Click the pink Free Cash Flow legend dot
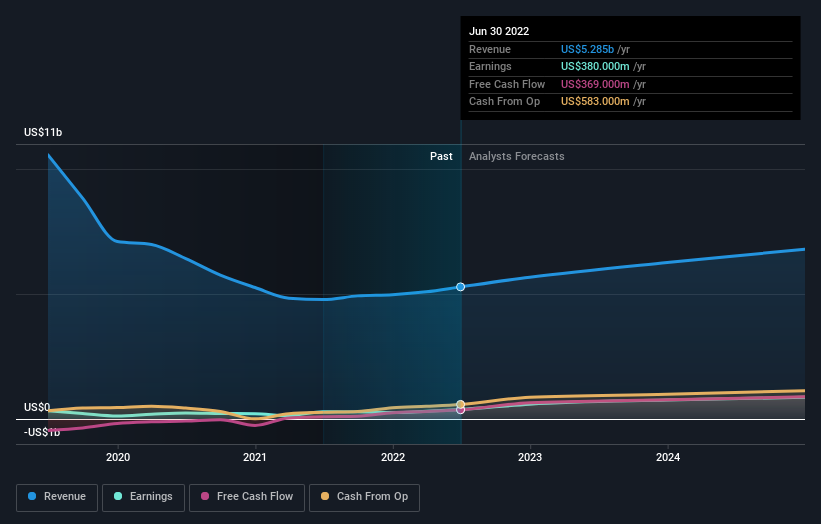This screenshot has width=821, height=524. [205, 496]
